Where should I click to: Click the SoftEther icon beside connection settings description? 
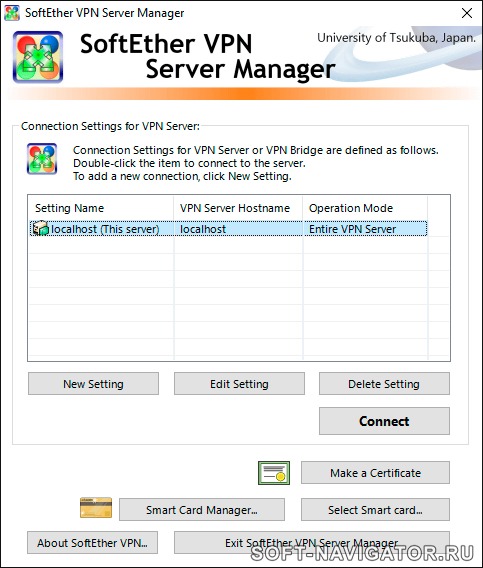click(x=42, y=159)
